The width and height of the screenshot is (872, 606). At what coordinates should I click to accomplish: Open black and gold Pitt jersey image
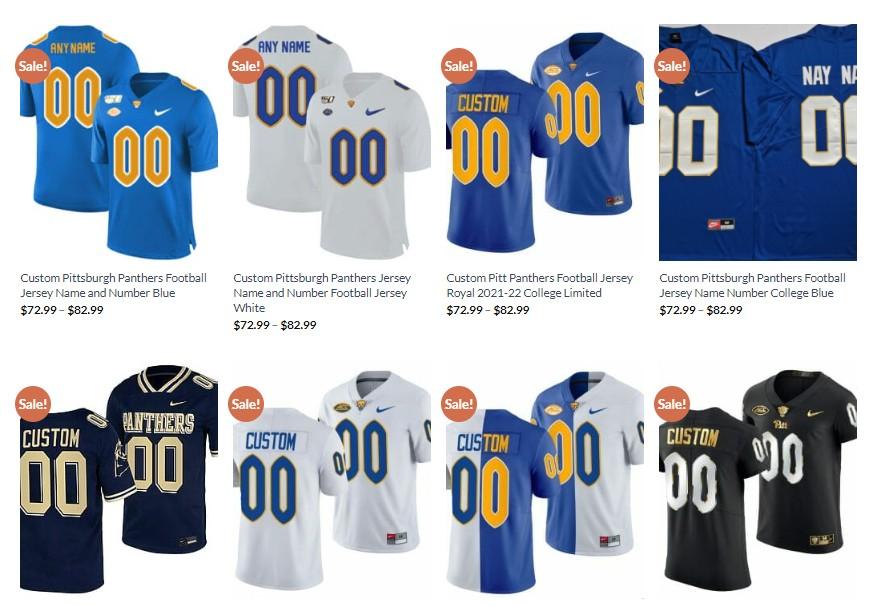[x=758, y=479]
